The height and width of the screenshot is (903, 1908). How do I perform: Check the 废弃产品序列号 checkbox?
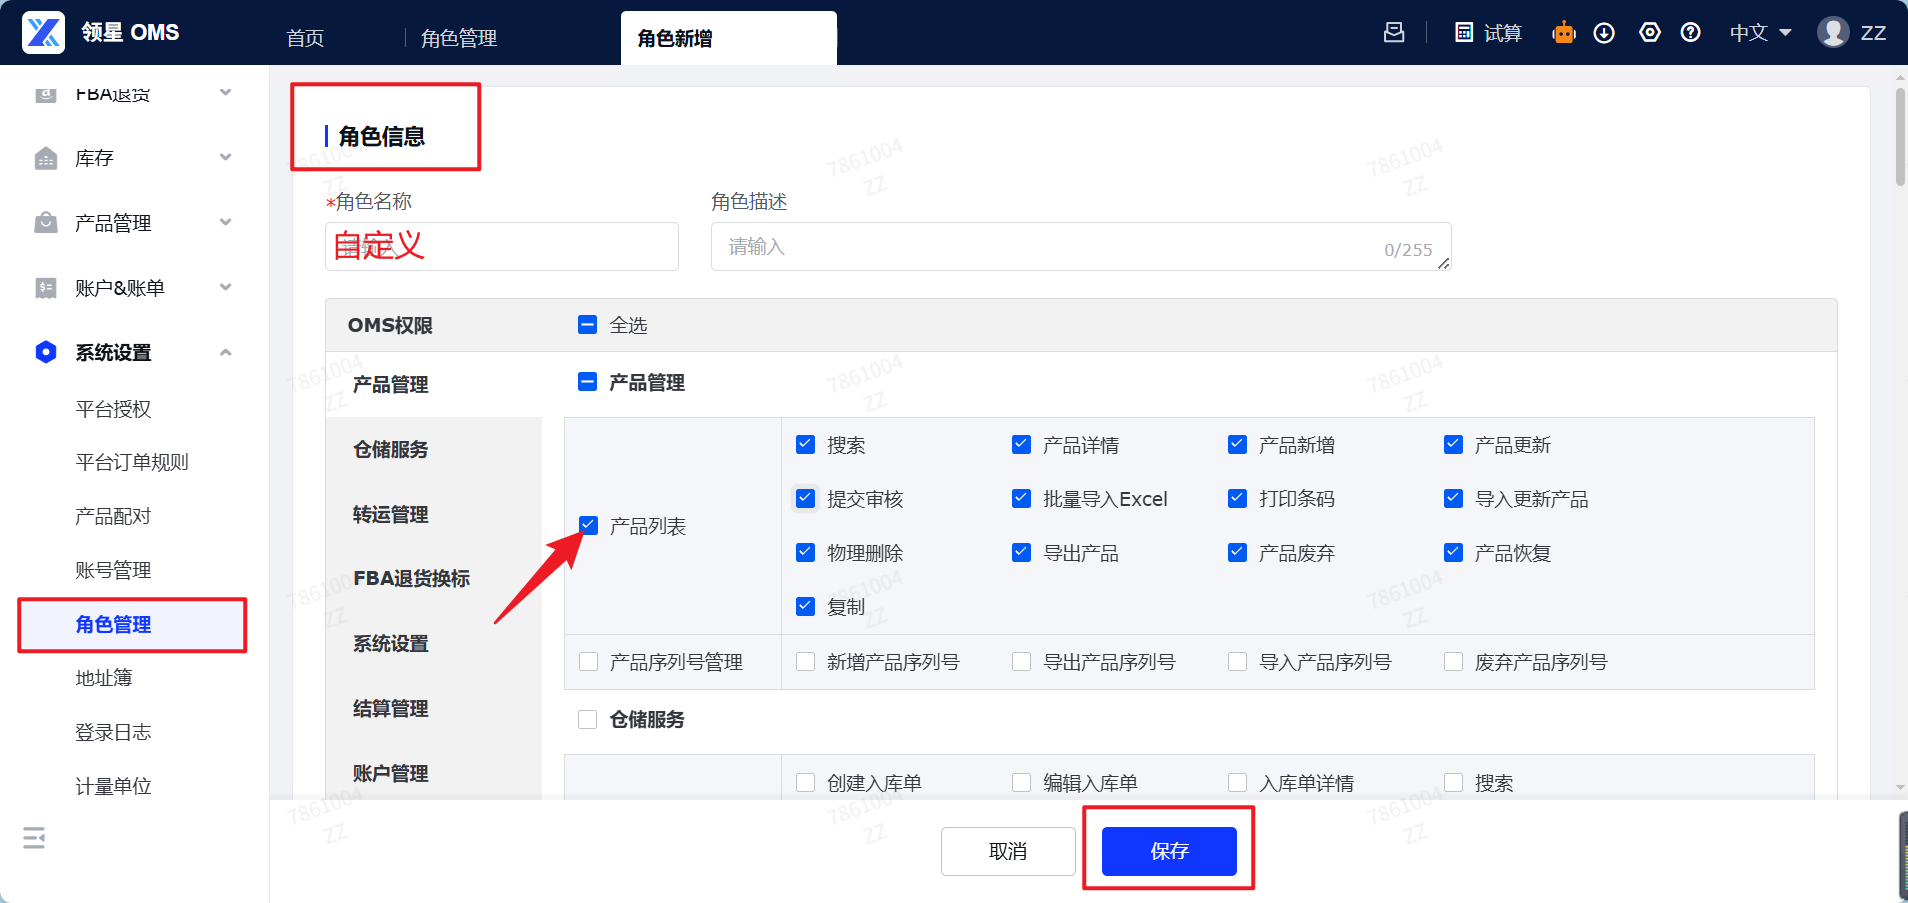pyautogui.click(x=1453, y=661)
